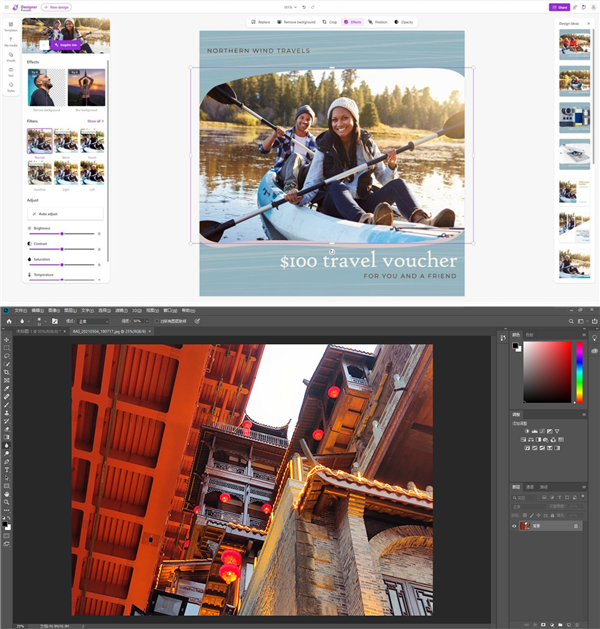Select the Rectangular Marquee tool in Photoshop
600x629 pixels.
point(6,348)
